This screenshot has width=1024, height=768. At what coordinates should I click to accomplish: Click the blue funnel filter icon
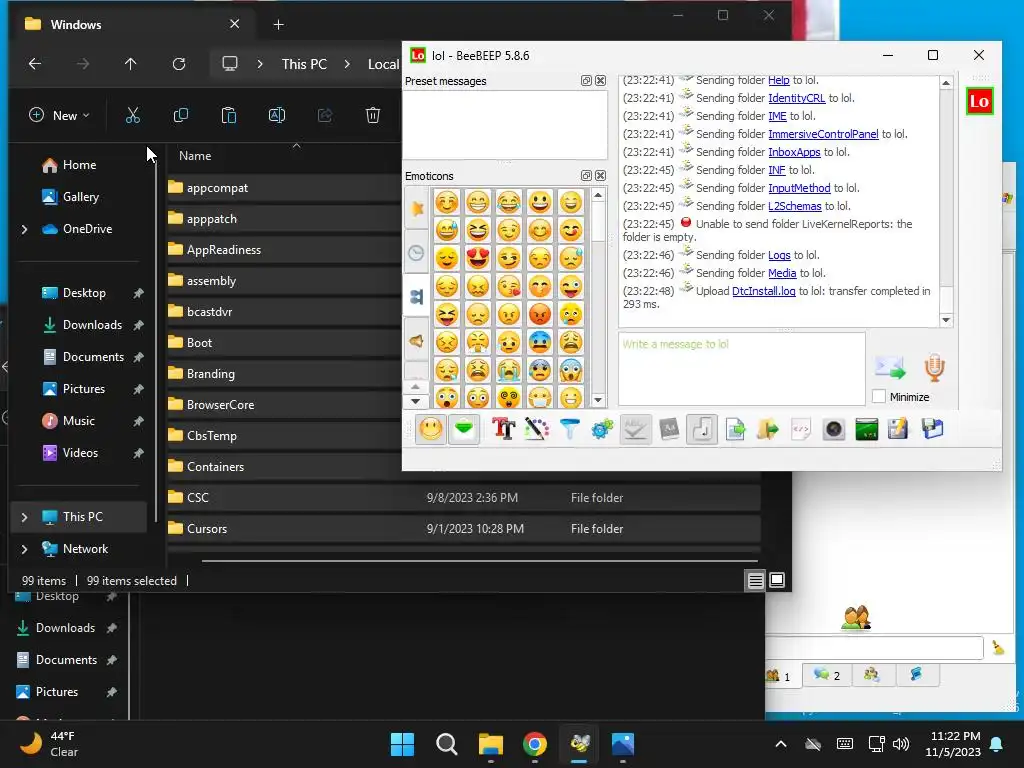(x=569, y=429)
